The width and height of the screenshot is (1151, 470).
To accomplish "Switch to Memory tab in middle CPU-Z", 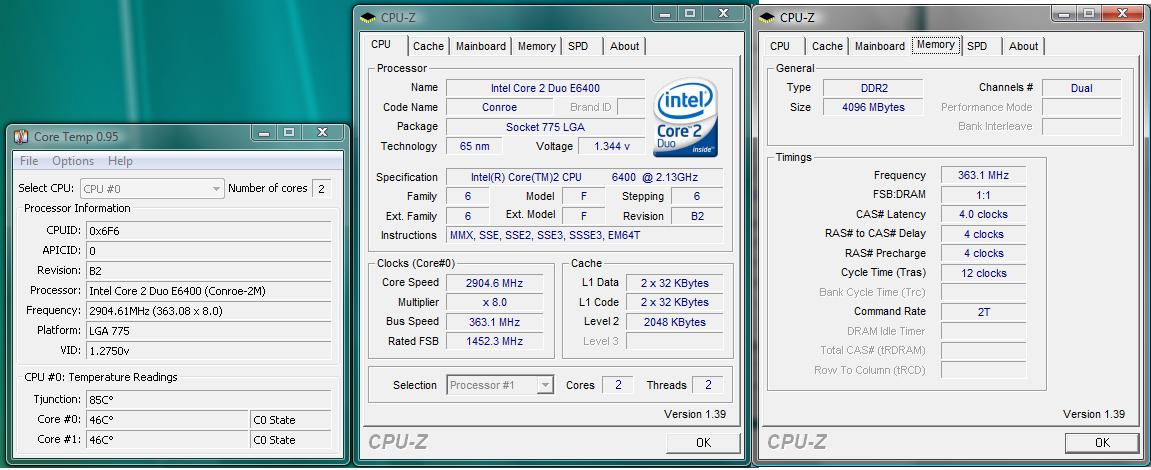I will pyautogui.click(x=537, y=46).
